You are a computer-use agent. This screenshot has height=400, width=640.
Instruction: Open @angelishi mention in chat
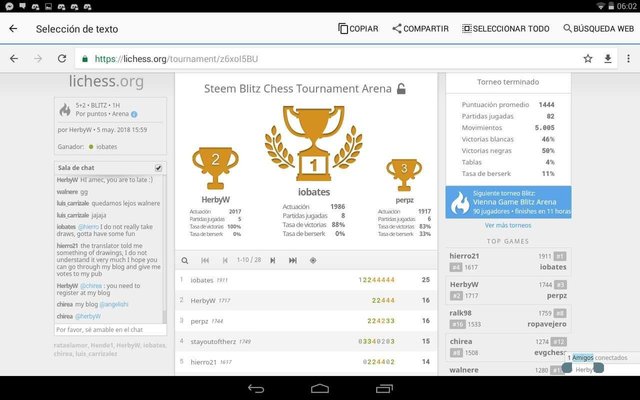pos(114,304)
